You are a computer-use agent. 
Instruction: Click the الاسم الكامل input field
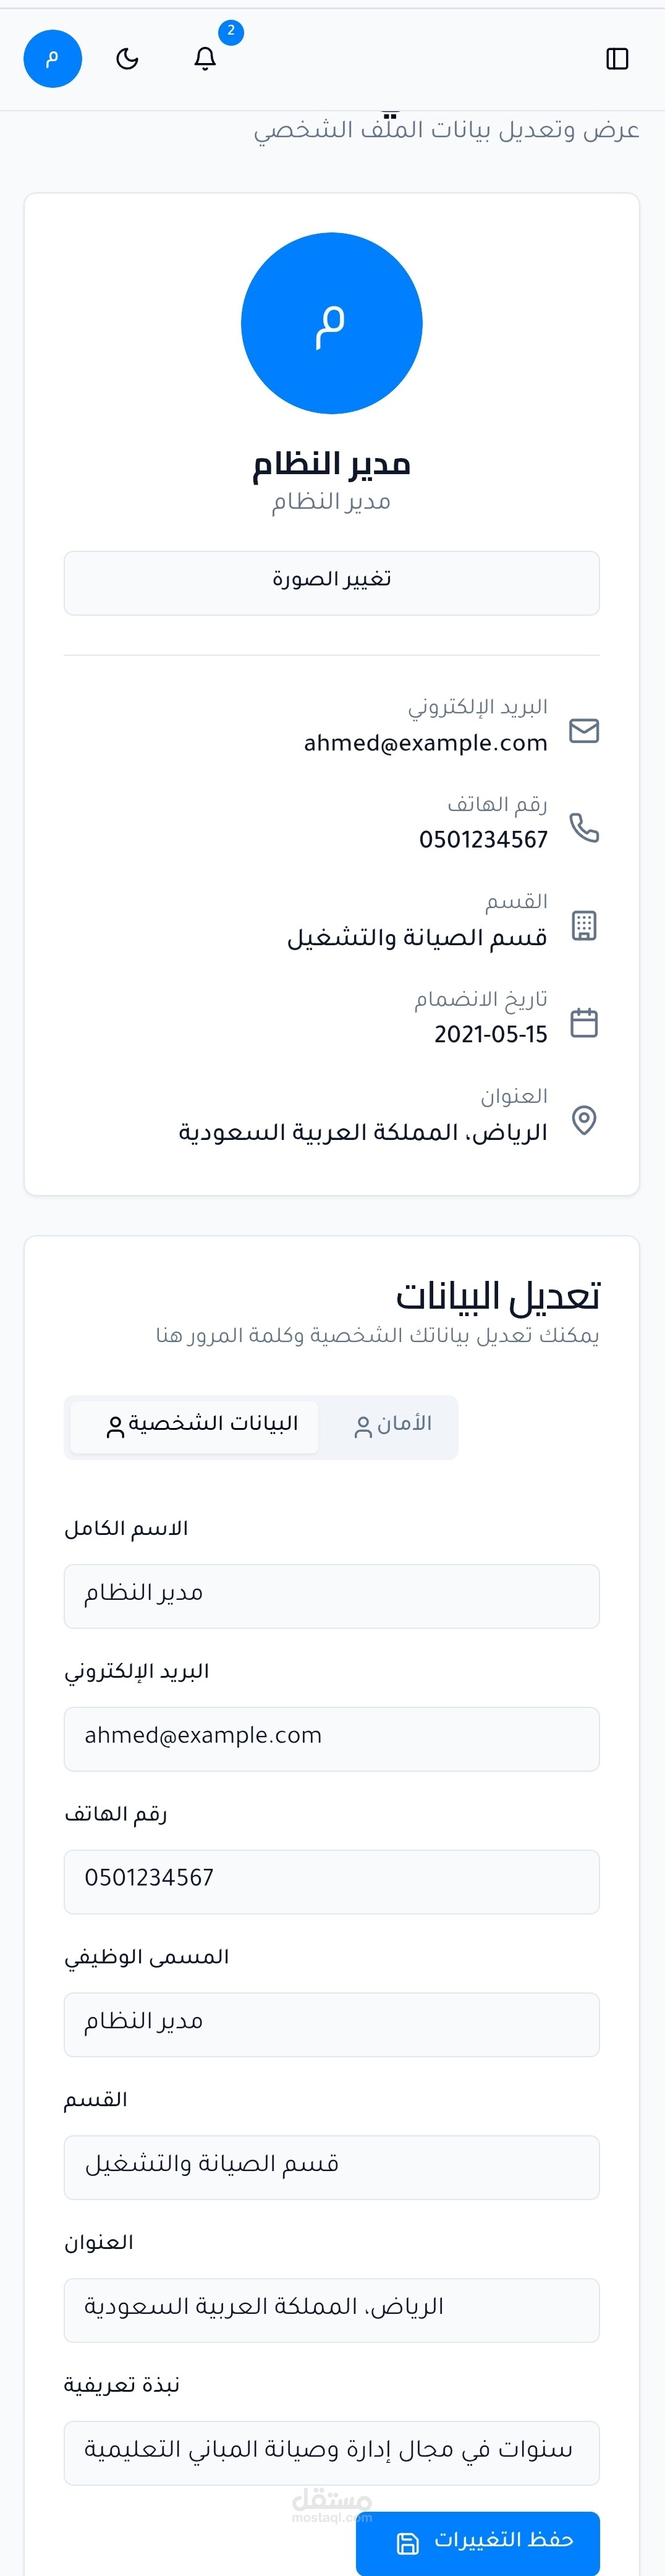331,1595
